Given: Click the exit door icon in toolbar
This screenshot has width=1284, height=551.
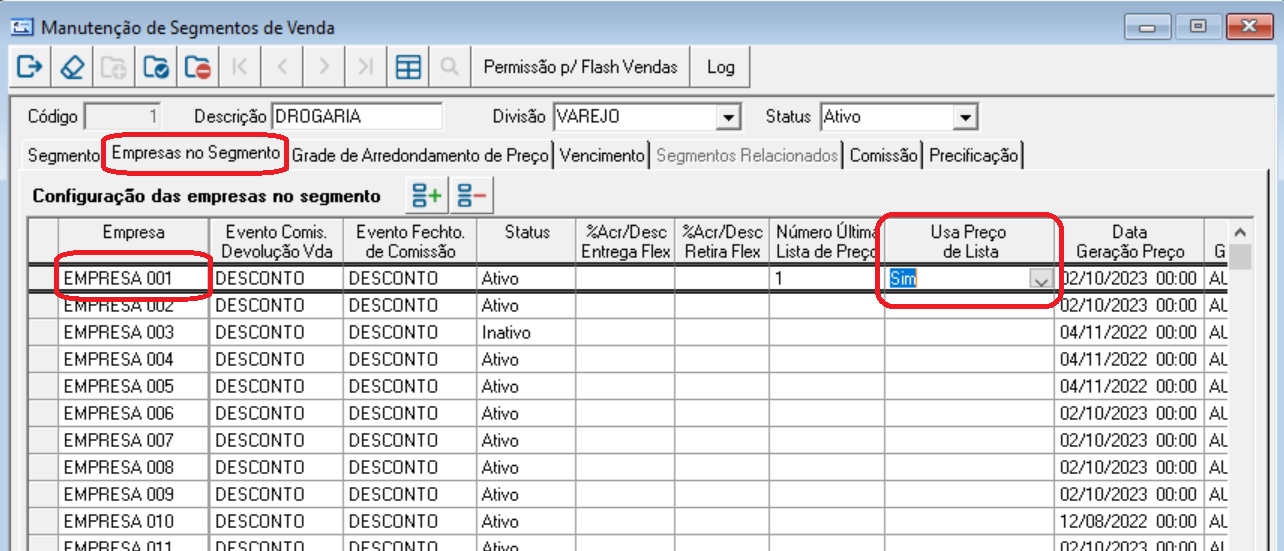Looking at the screenshot, I should coord(30,67).
